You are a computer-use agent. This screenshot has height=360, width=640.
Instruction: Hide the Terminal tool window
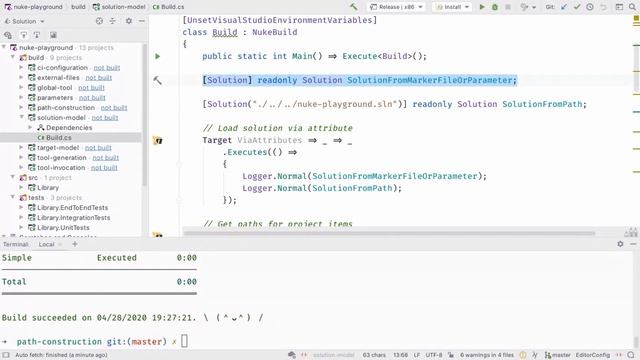(633, 244)
